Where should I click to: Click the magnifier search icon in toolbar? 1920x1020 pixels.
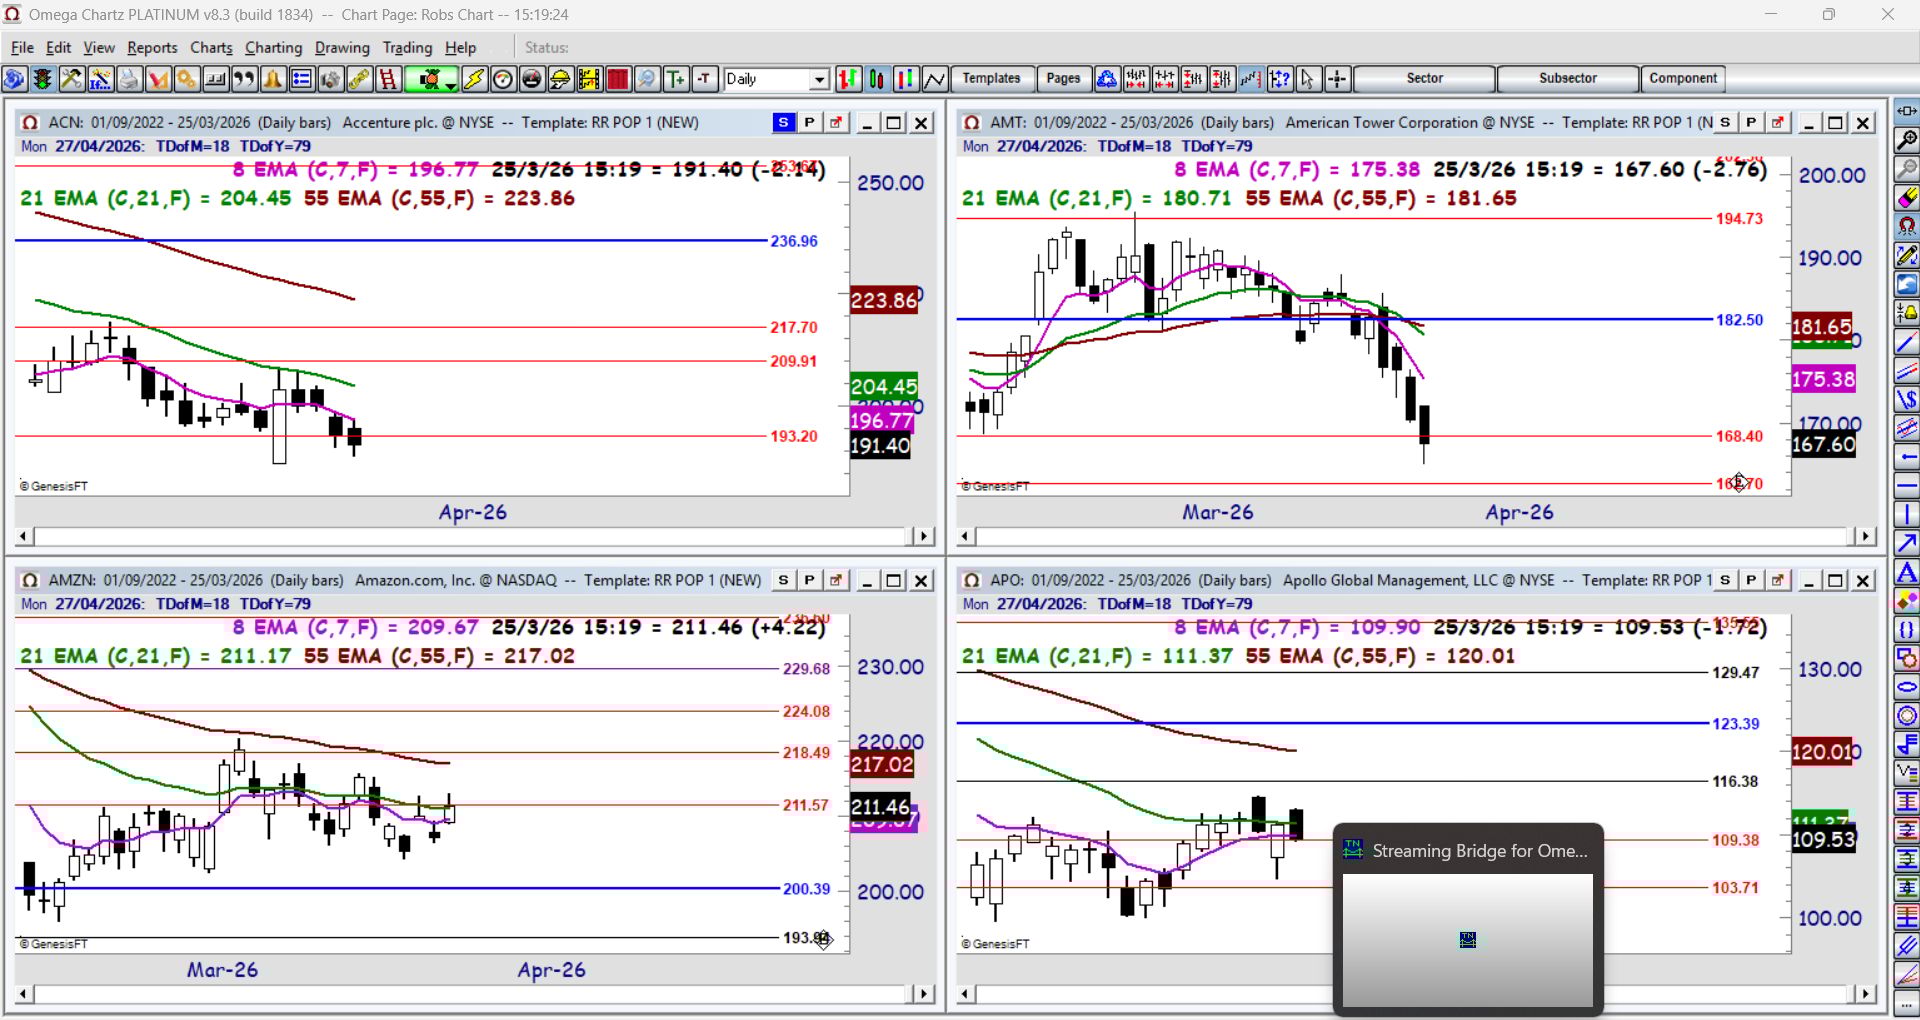pyautogui.click(x=647, y=79)
